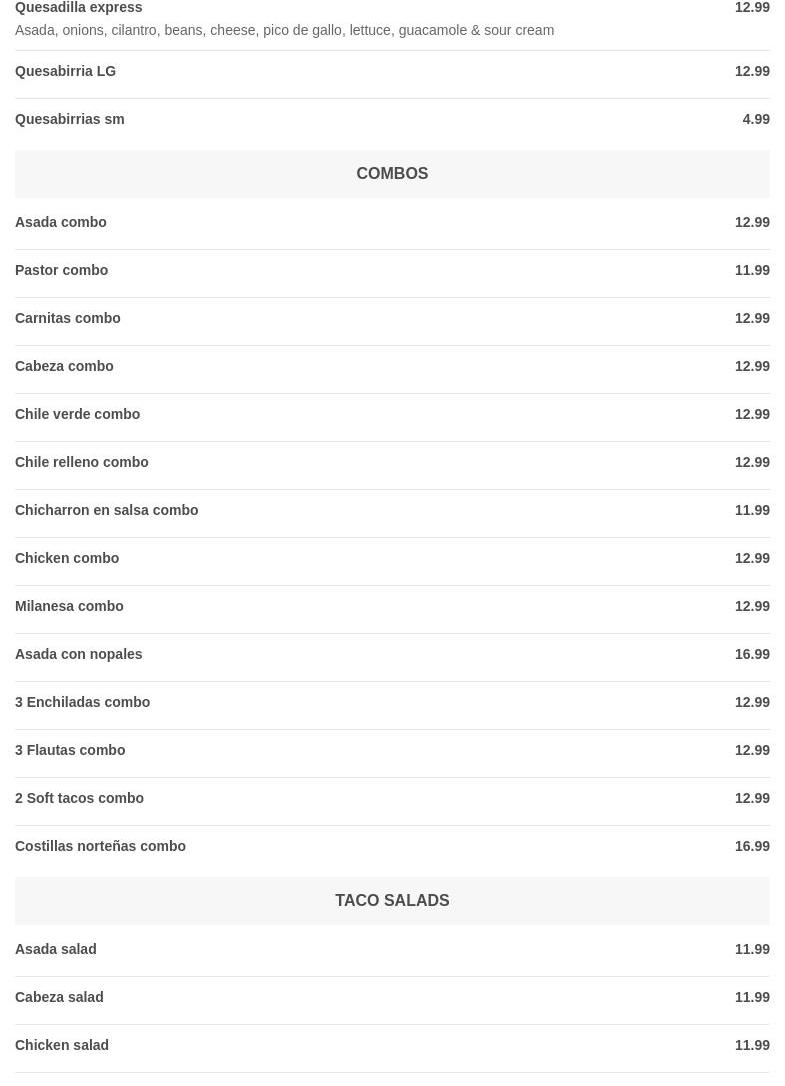Pick the Cabeza combo item
This screenshot has width=785, height=1086.
(x=64, y=366)
